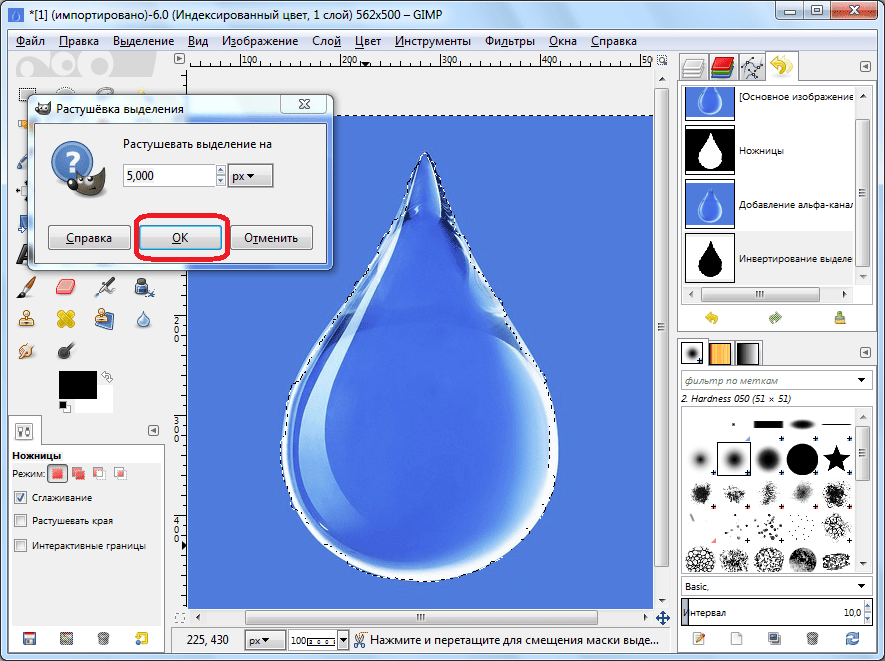Select the Blur/Sharpen water drop tool
The image size is (885, 661).
[x=143, y=319]
